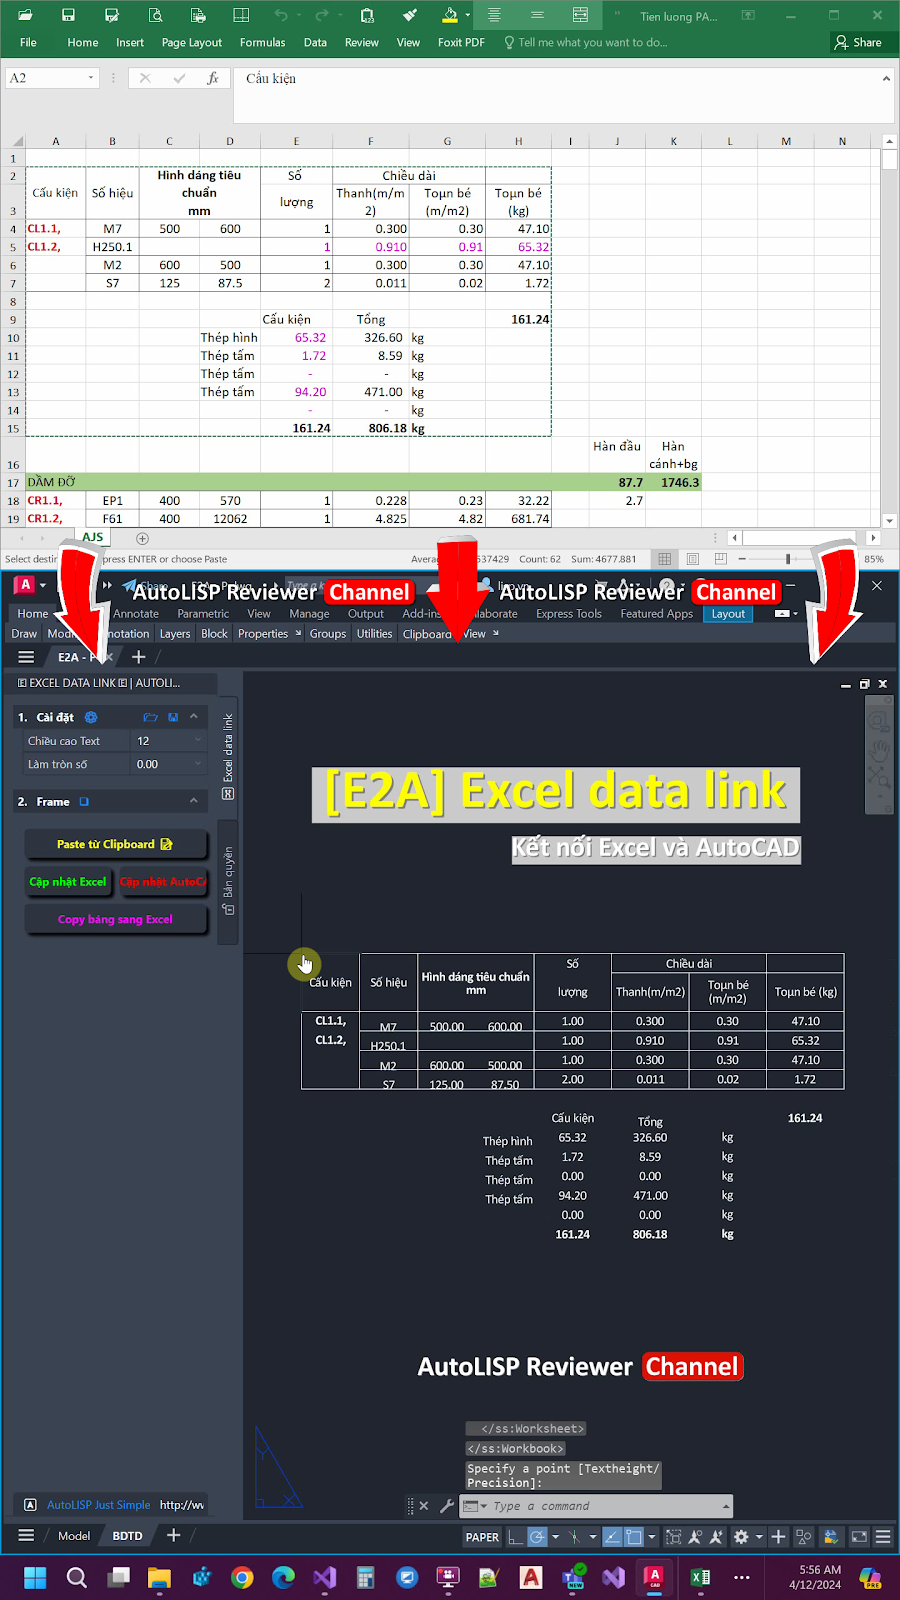Add a new drawing tab with plus icon
This screenshot has width=900, height=1600.
point(139,657)
